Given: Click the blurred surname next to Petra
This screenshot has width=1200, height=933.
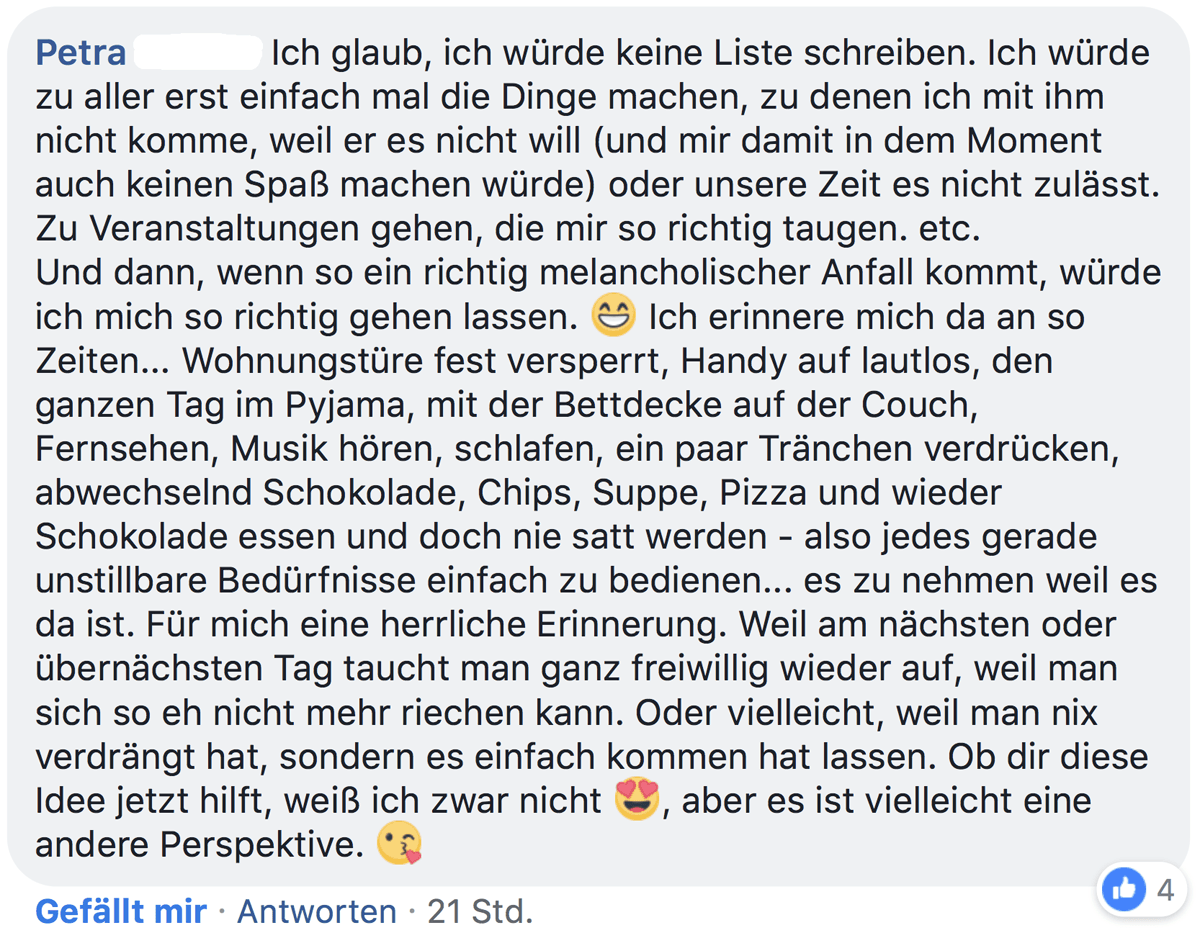Looking at the screenshot, I should click(198, 52).
